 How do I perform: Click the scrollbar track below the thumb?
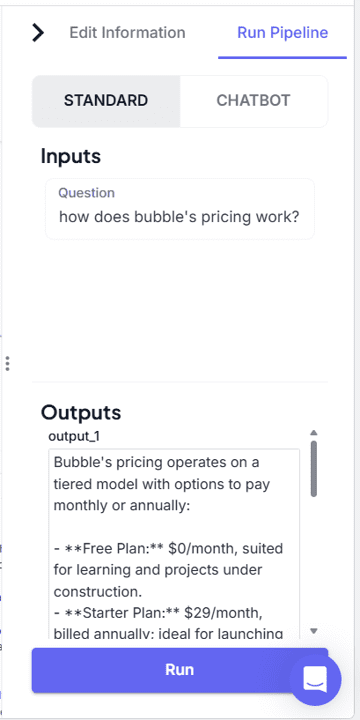point(314,562)
